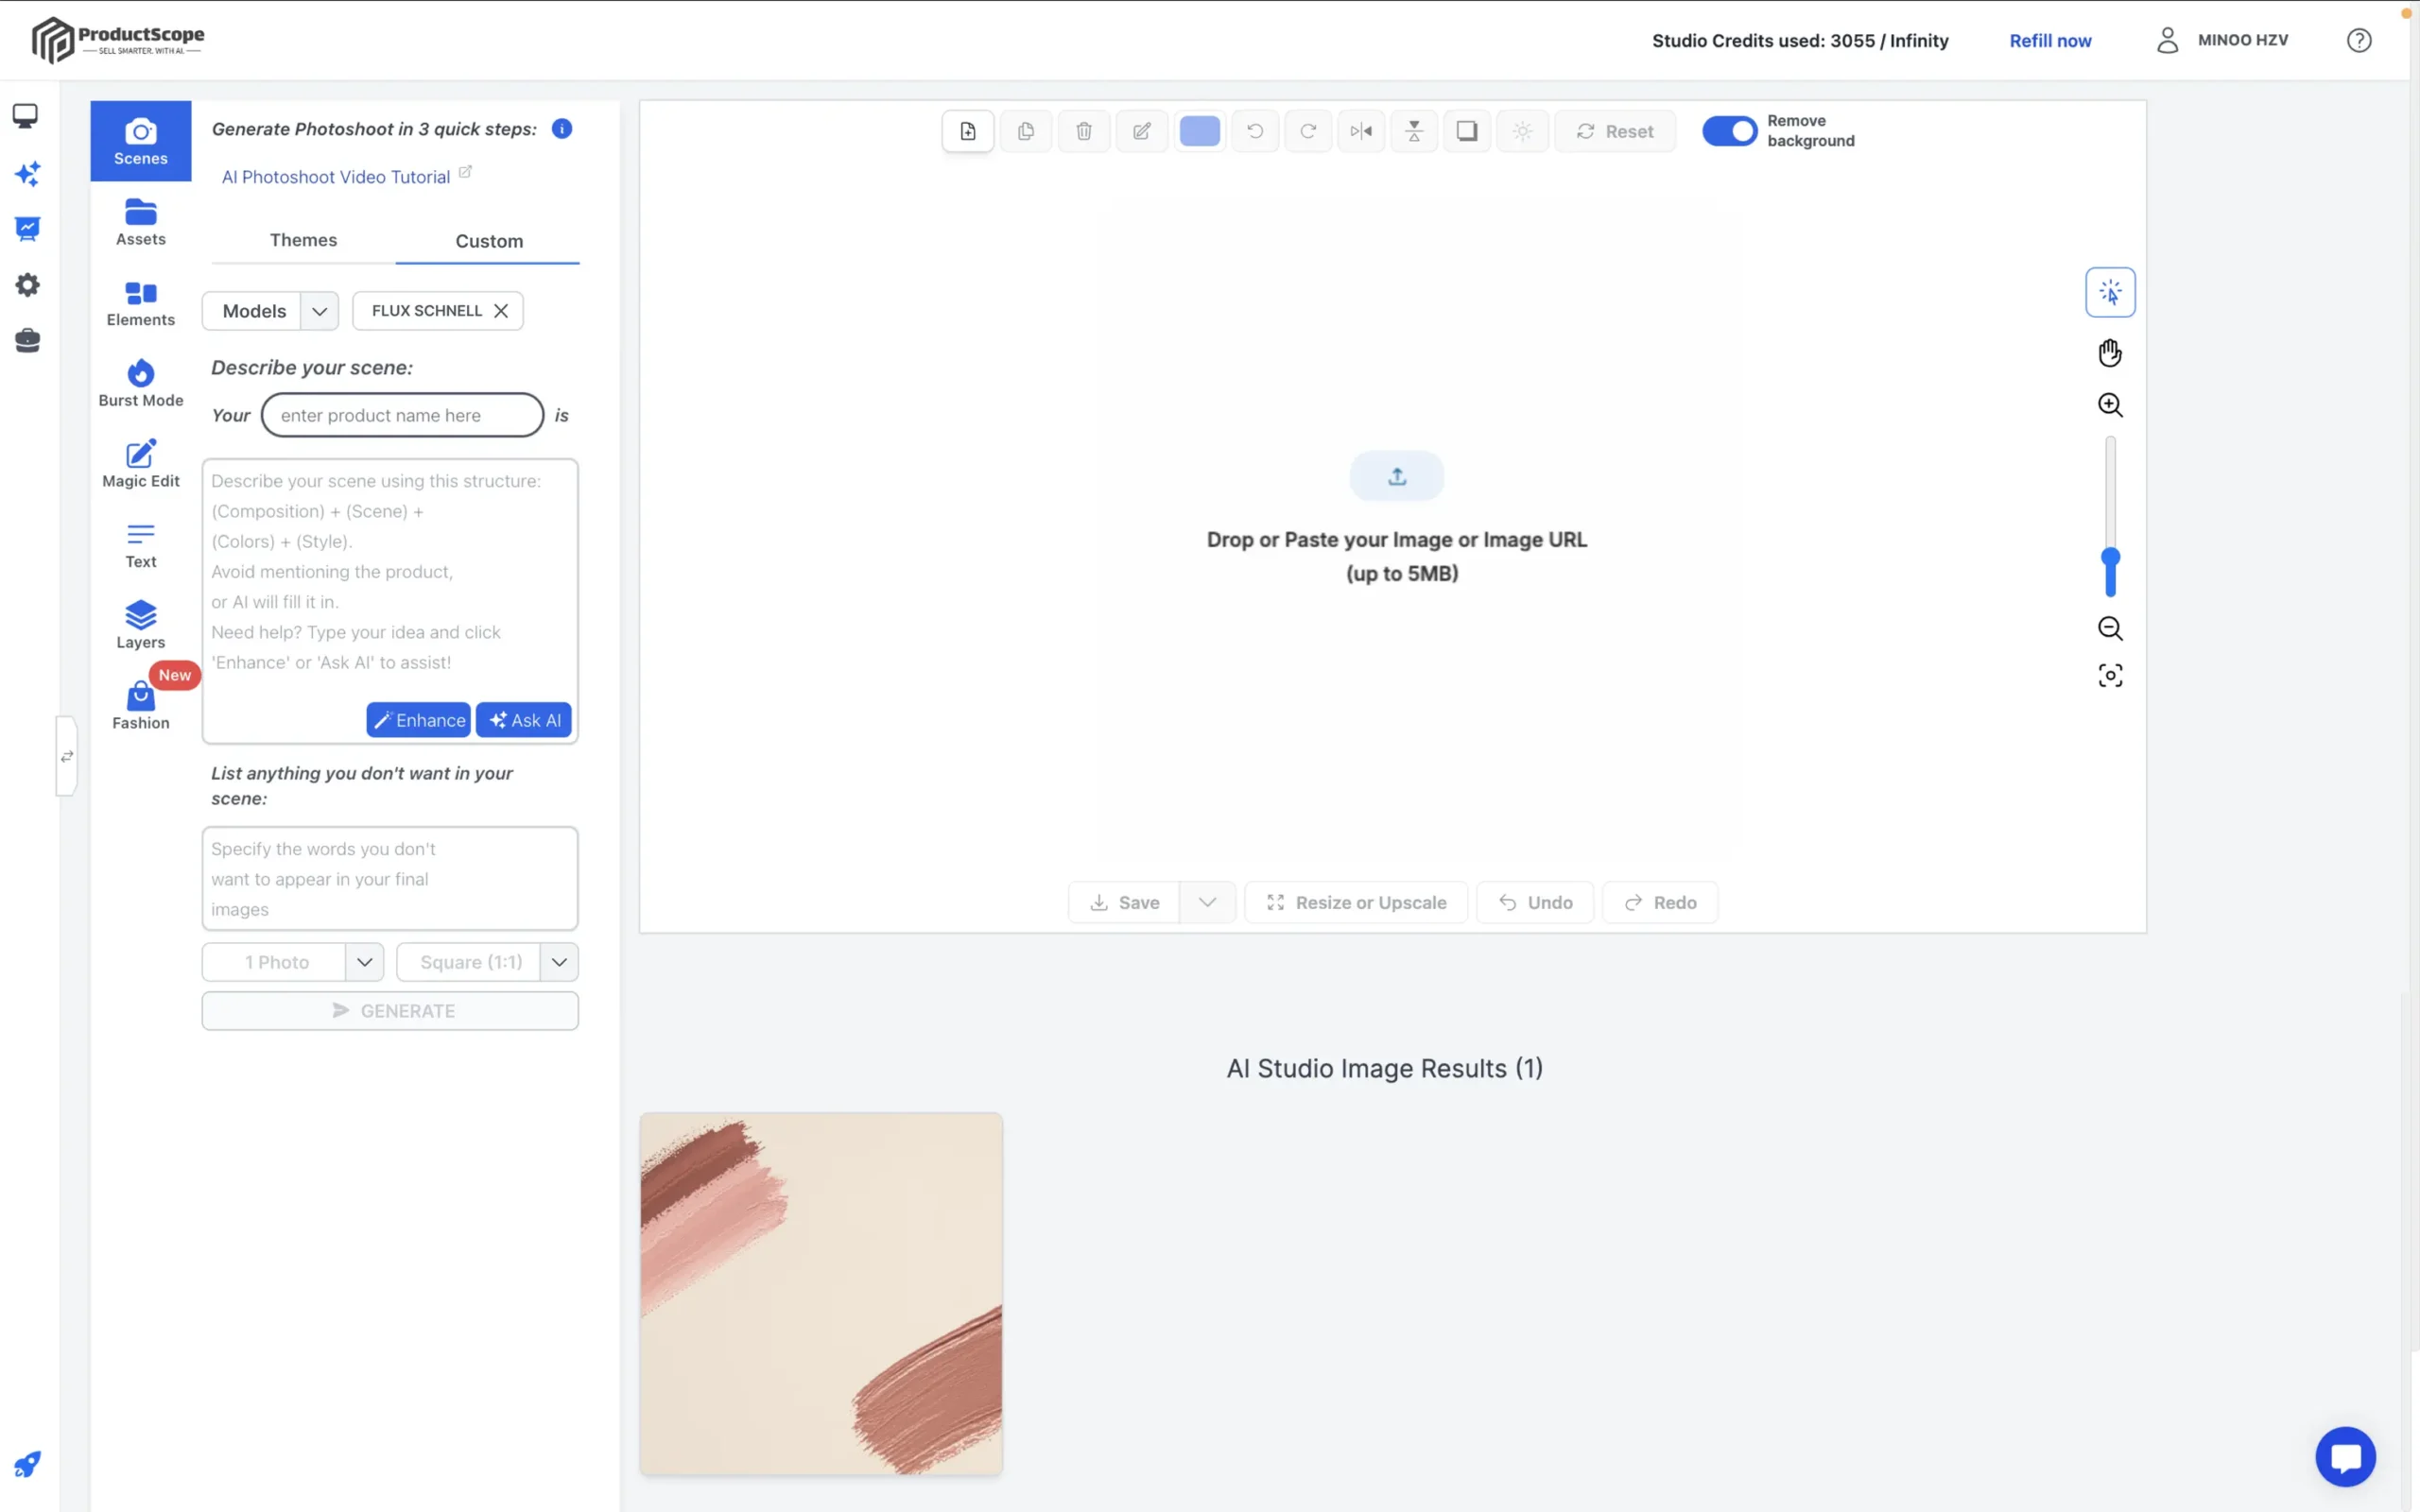This screenshot has width=2420, height=1512.
Task: Select the Magic Edit tool
Action: click(140, 464)
